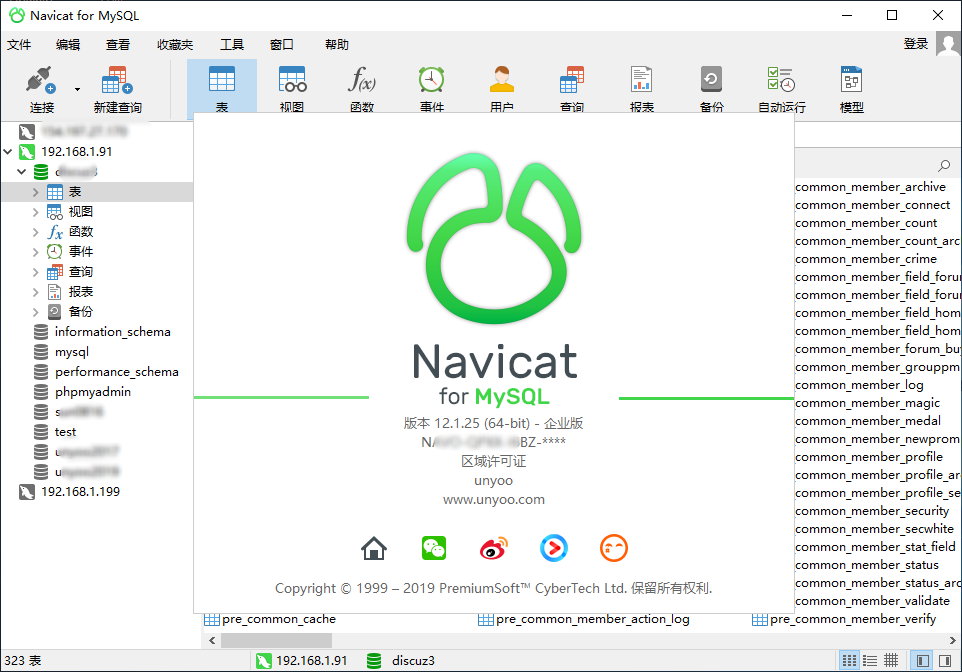
Task: Select the test database in the tree
Action: coord(65,432)
